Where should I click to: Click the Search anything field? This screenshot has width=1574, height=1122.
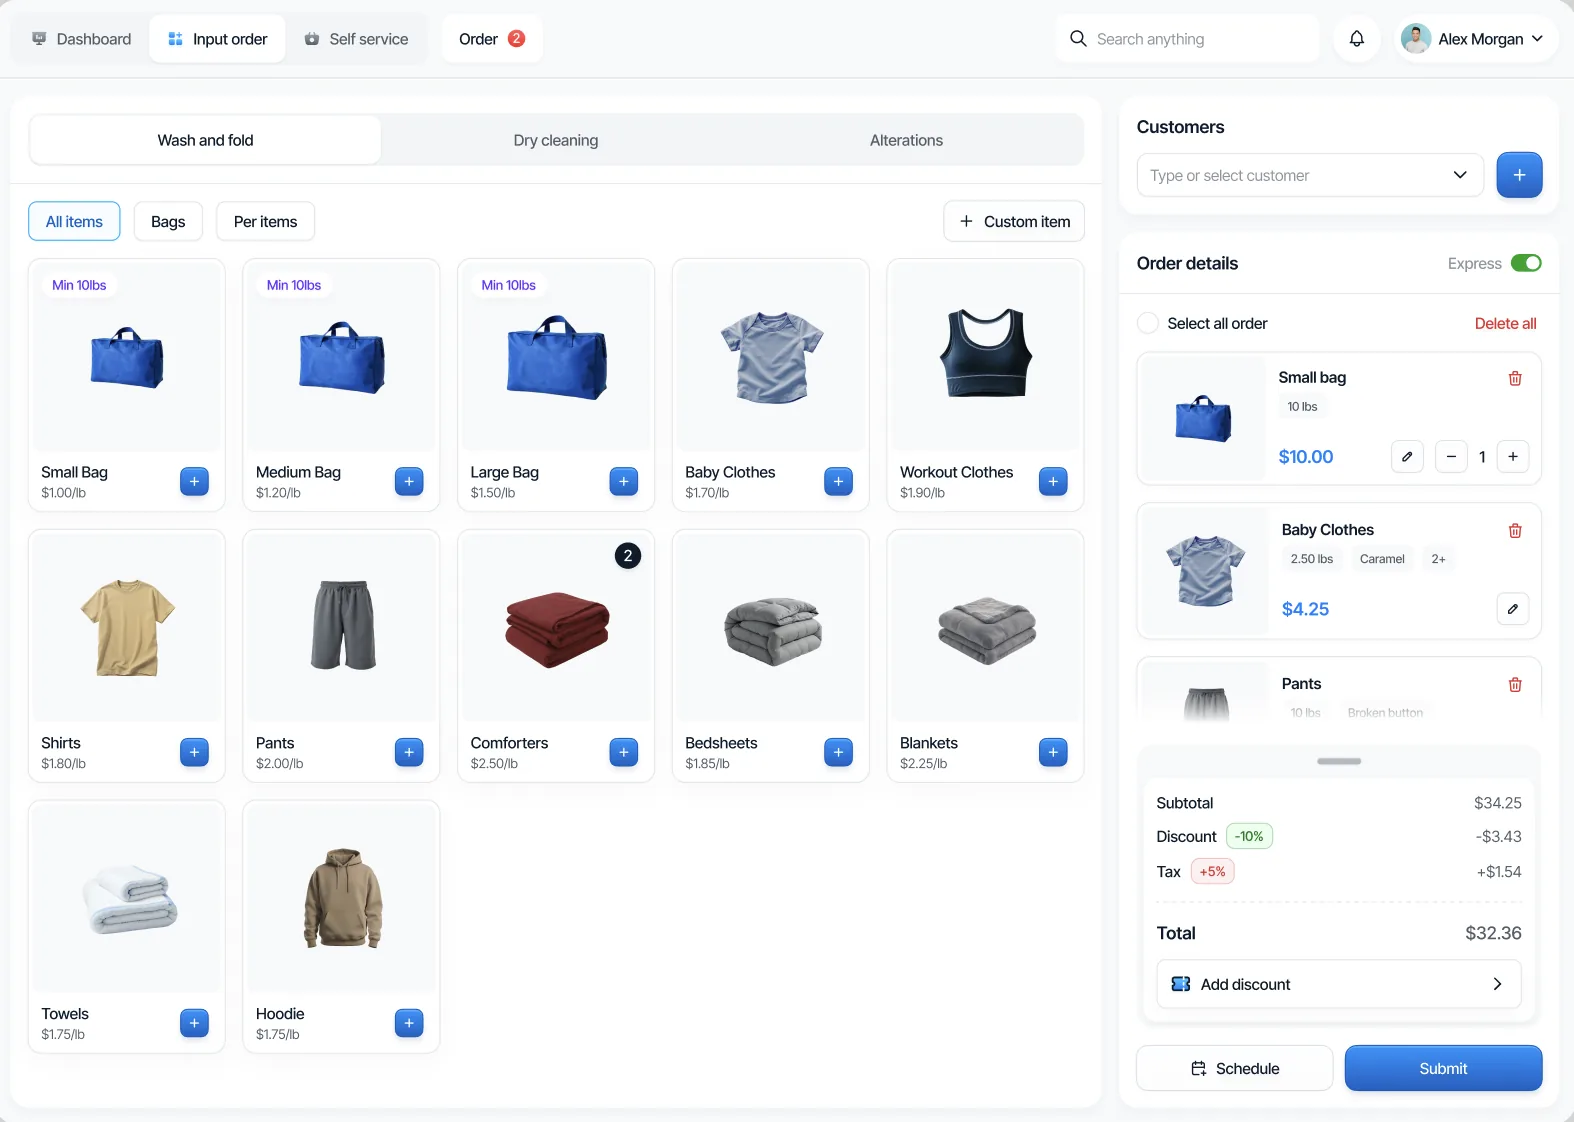click(x=1187, y=39)
